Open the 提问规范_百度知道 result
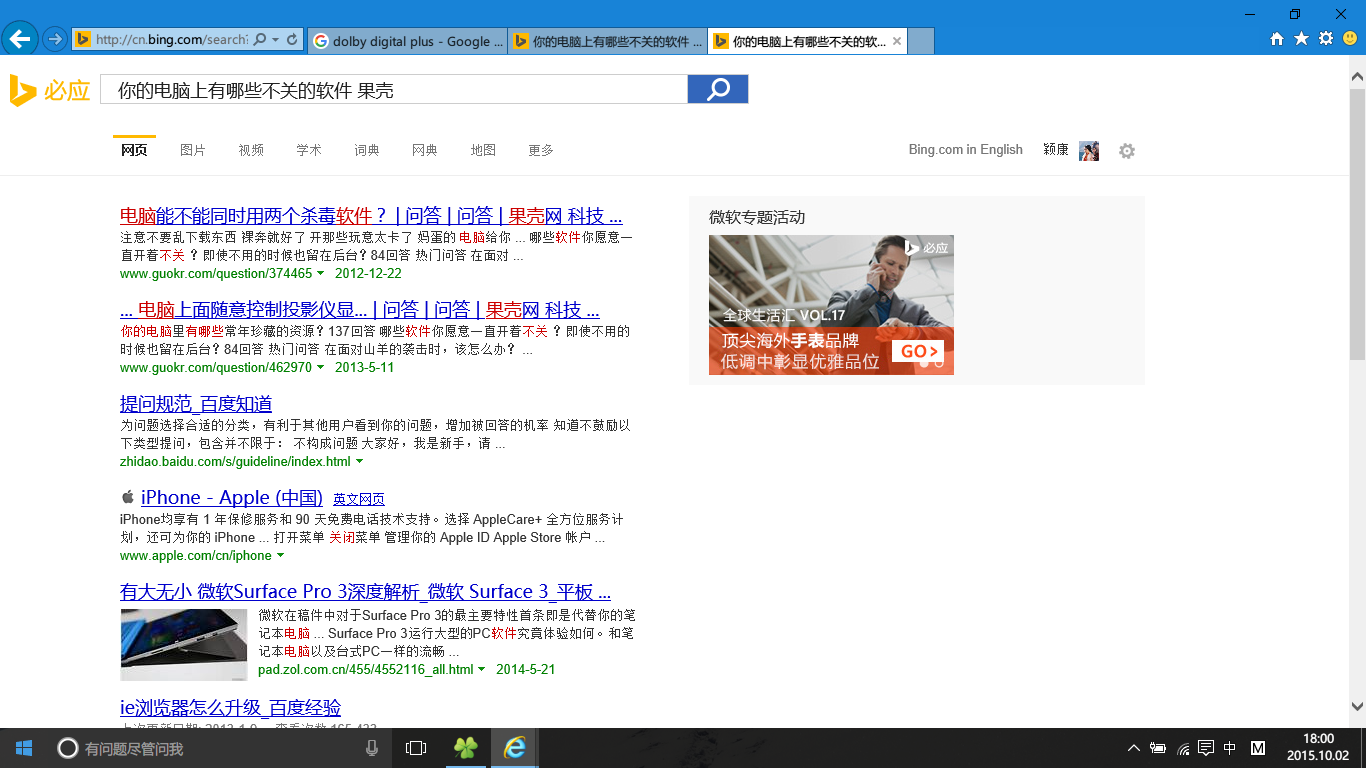 coord(196,404)
